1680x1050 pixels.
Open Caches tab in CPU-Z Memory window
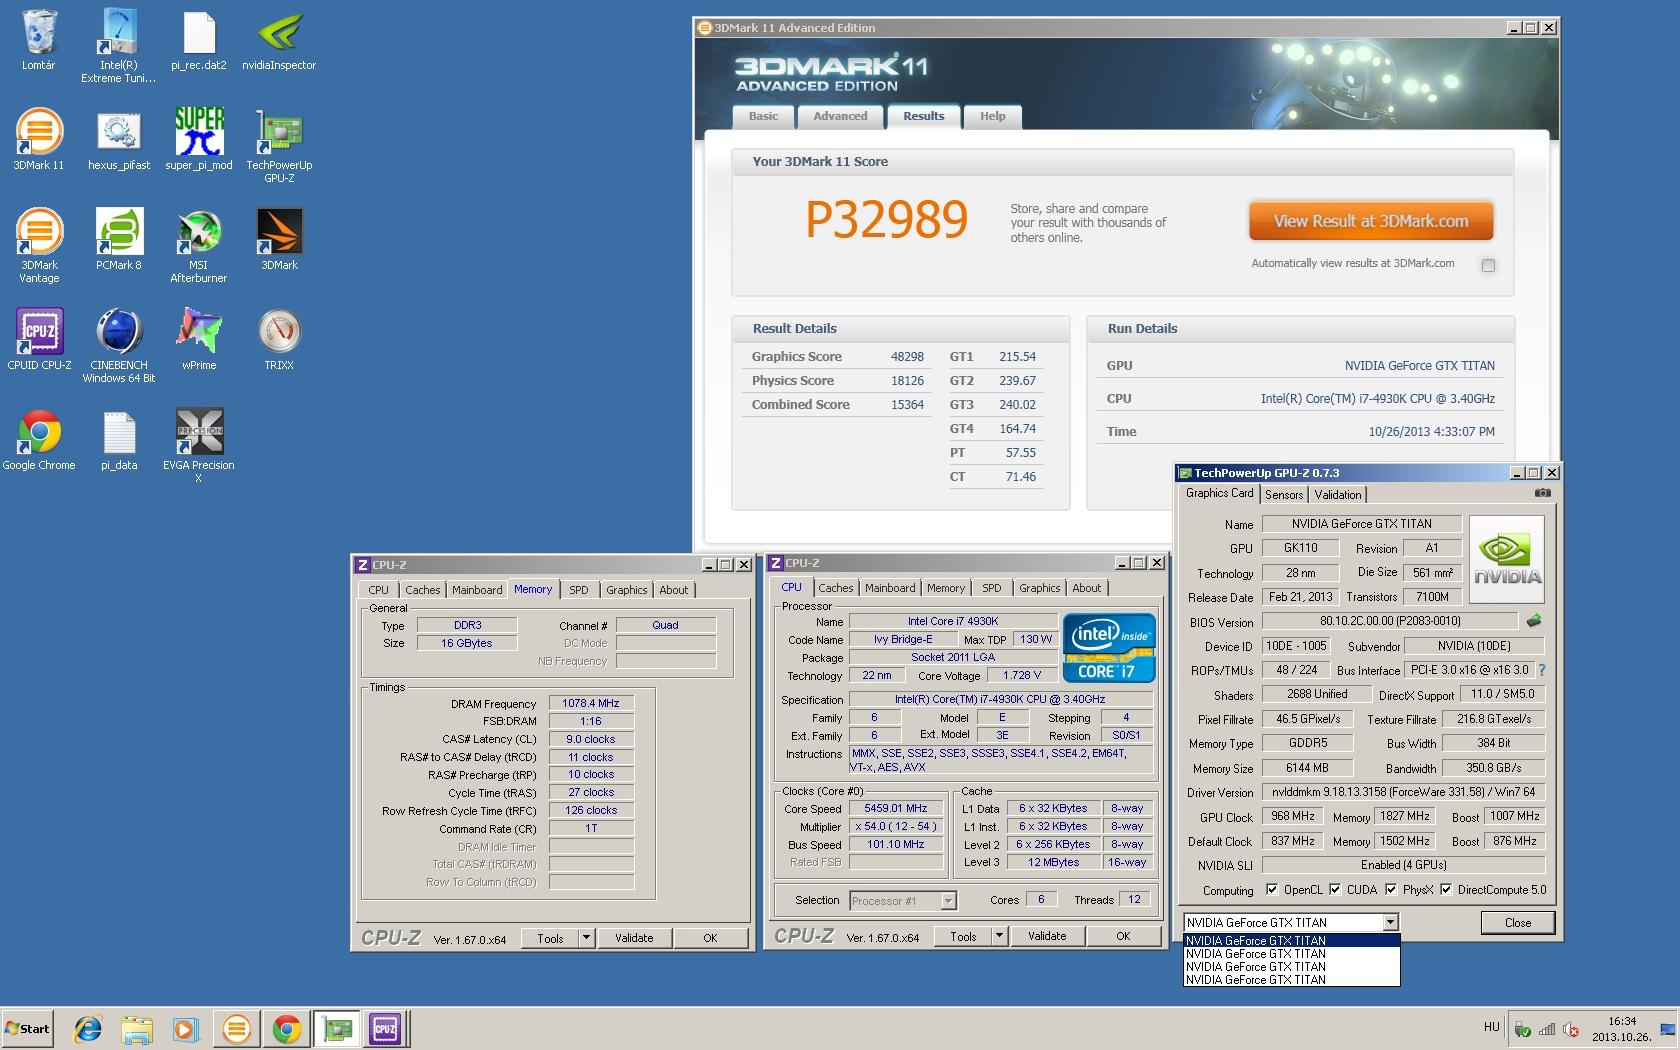(422, 590)
